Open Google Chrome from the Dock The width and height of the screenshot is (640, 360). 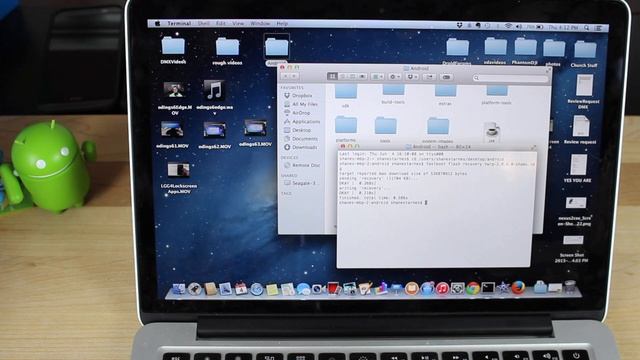[473, 288]
